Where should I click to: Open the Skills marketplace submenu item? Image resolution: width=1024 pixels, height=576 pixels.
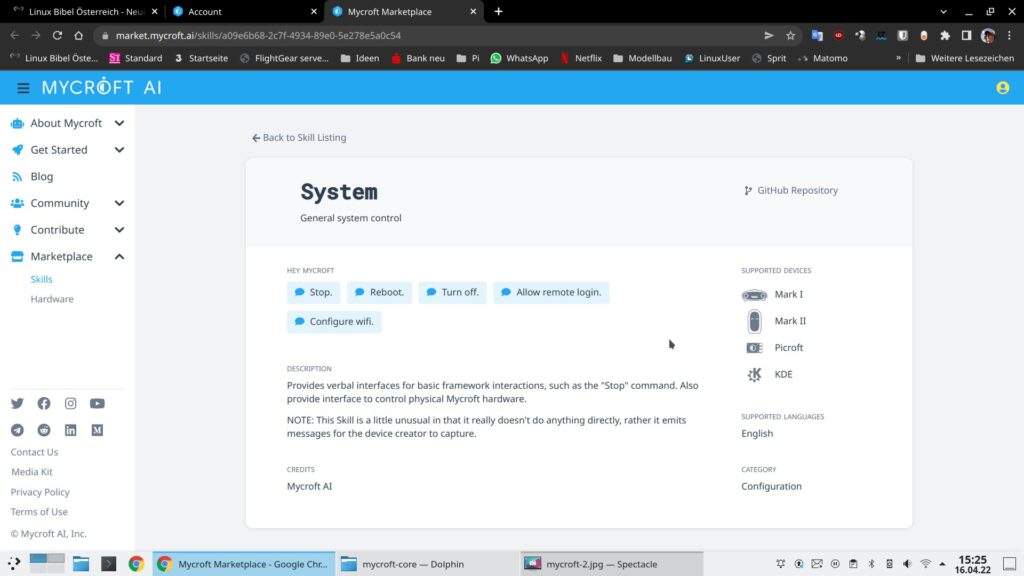tap(41, 279)
